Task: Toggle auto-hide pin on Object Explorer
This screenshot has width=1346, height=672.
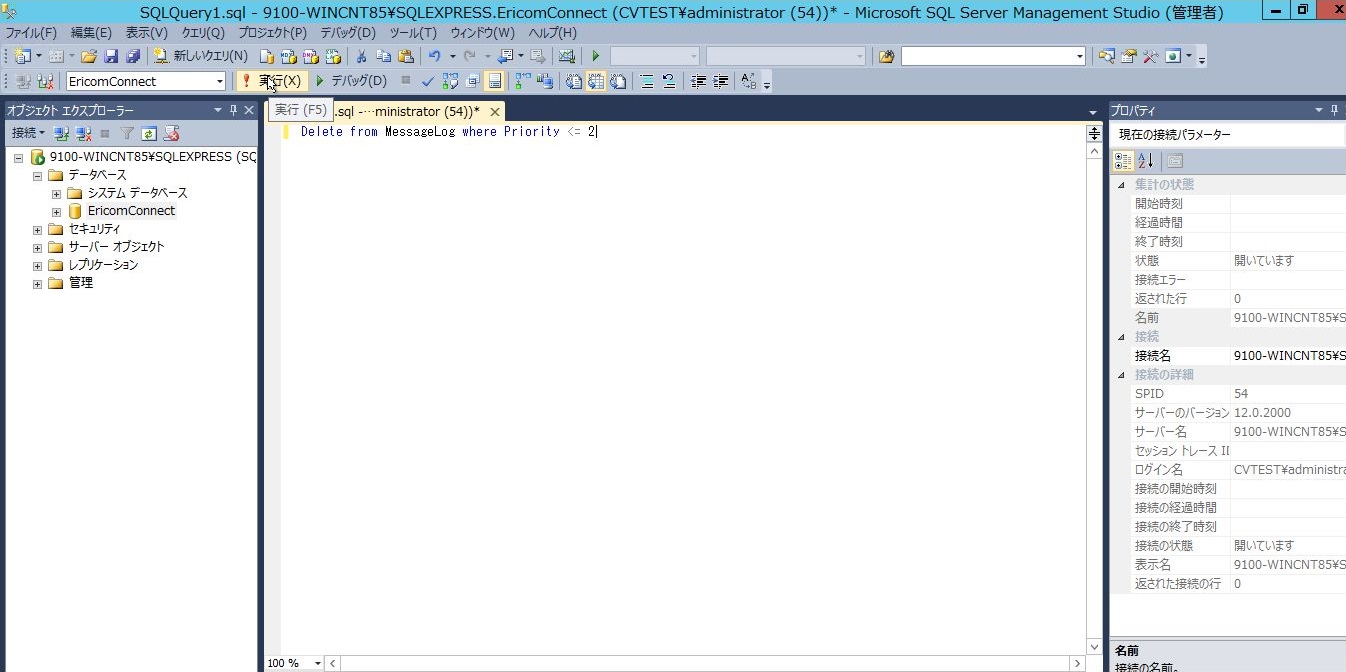Action: click(234, 110)
